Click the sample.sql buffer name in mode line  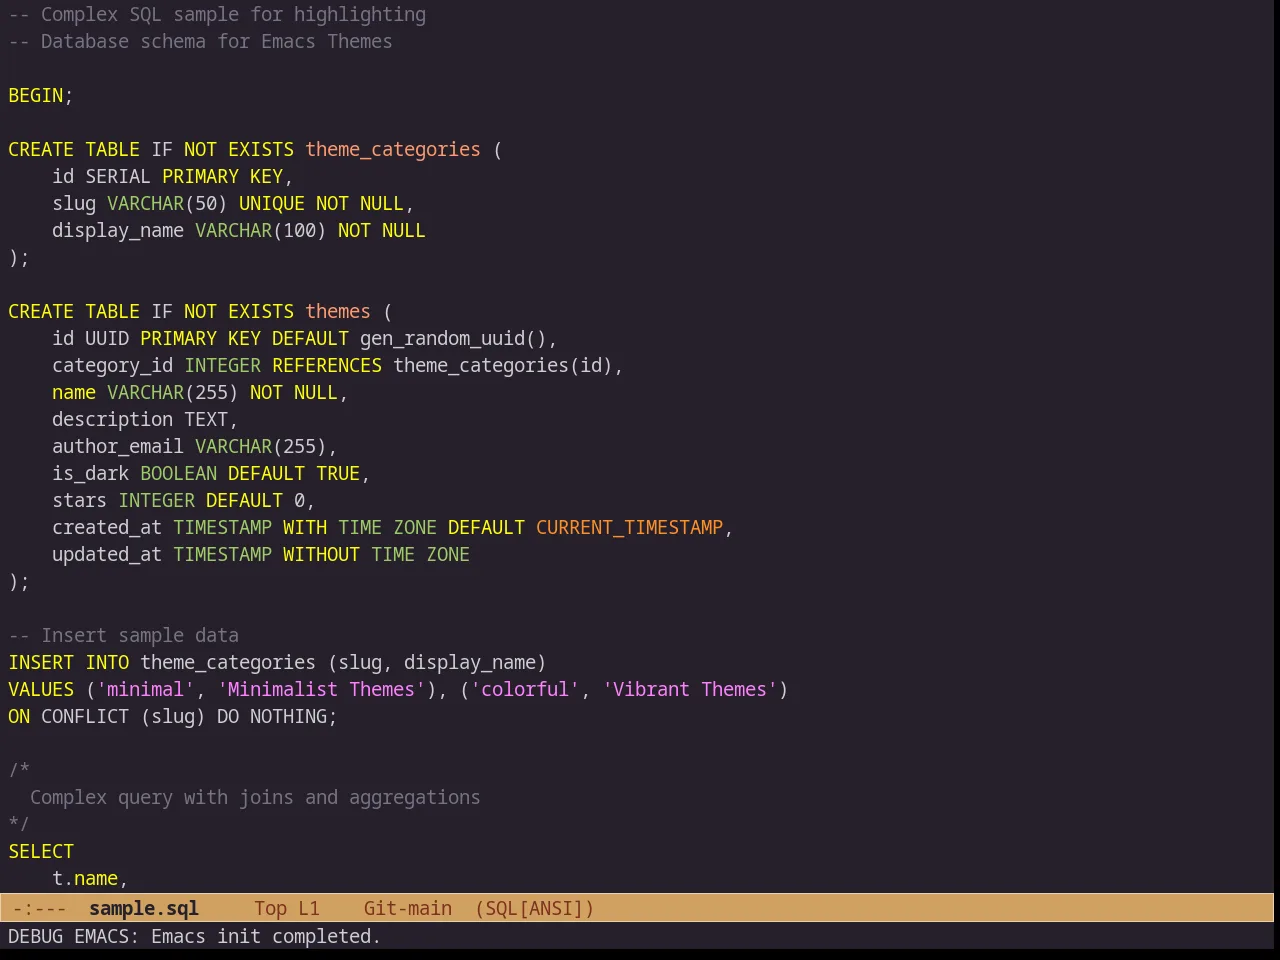144,908
